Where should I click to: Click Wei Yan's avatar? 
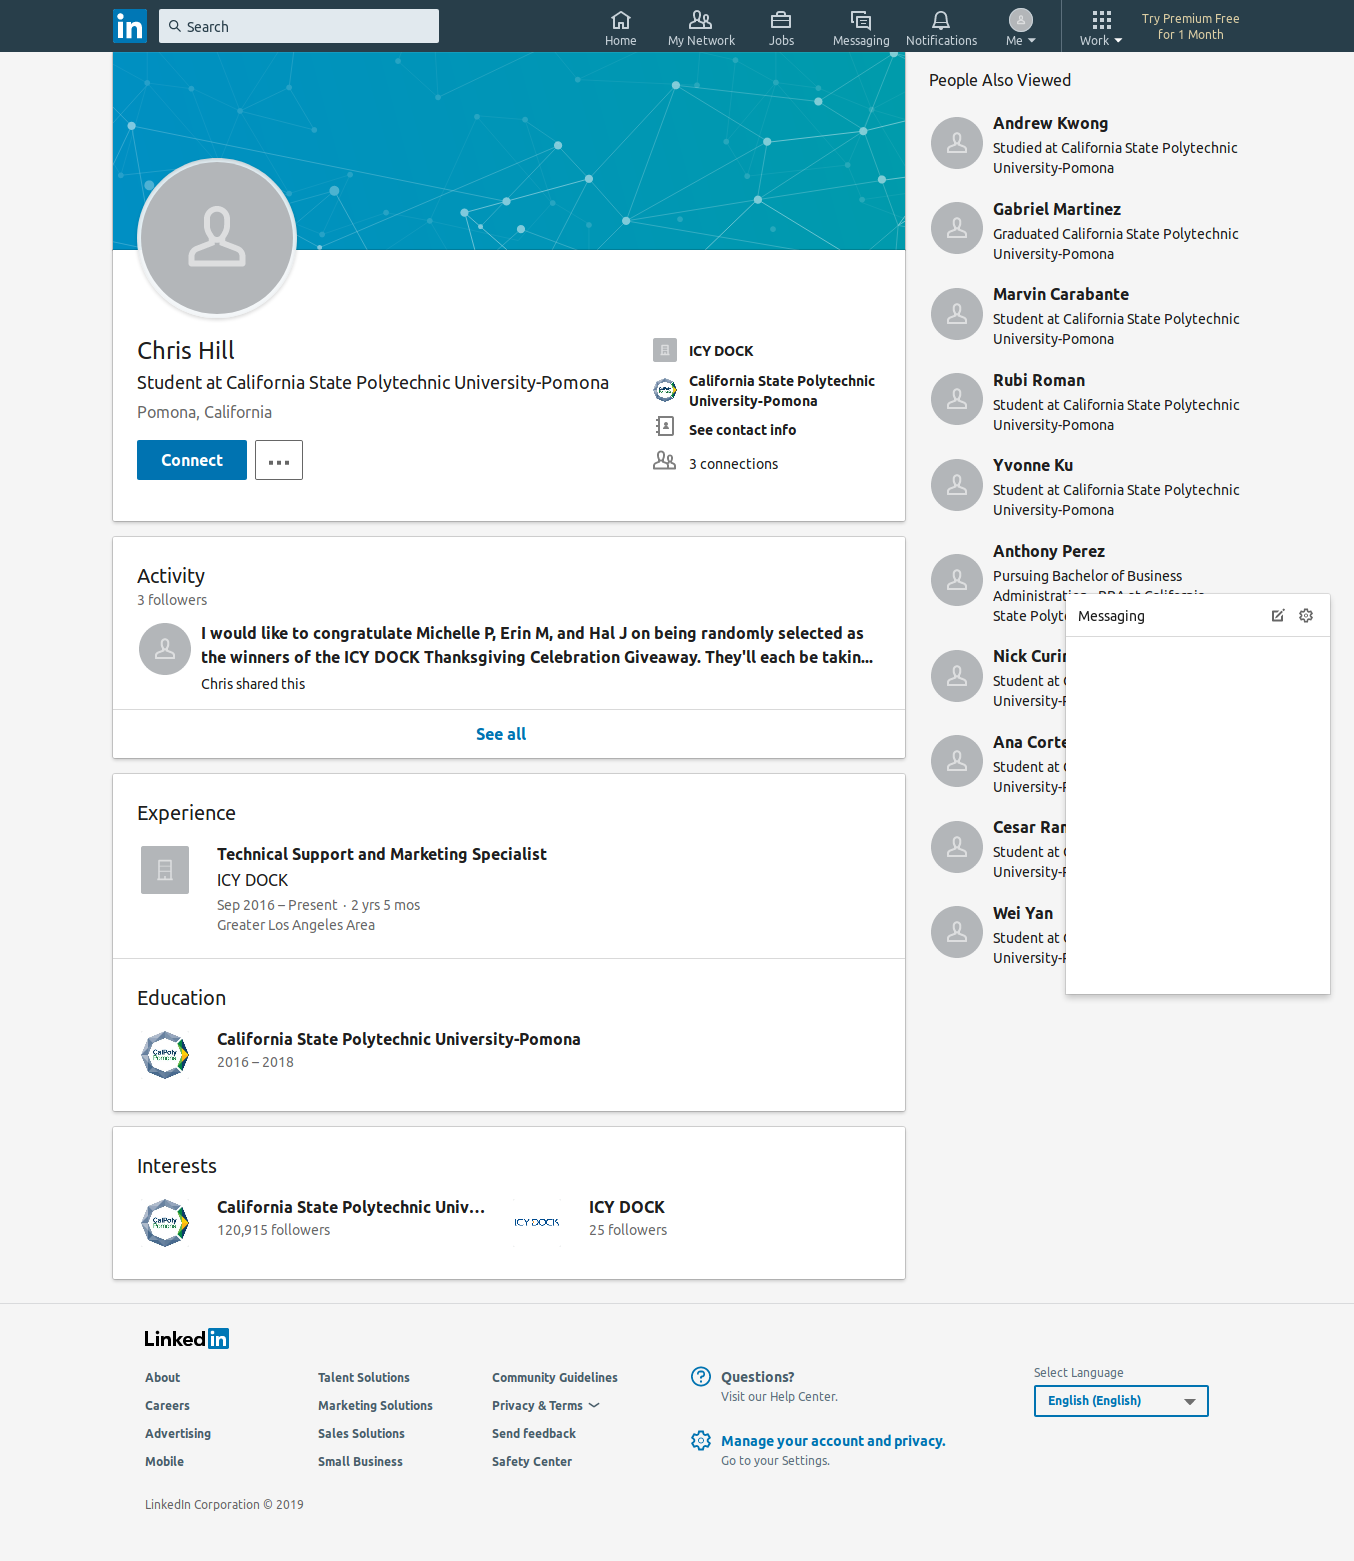[x=957, y=932]
